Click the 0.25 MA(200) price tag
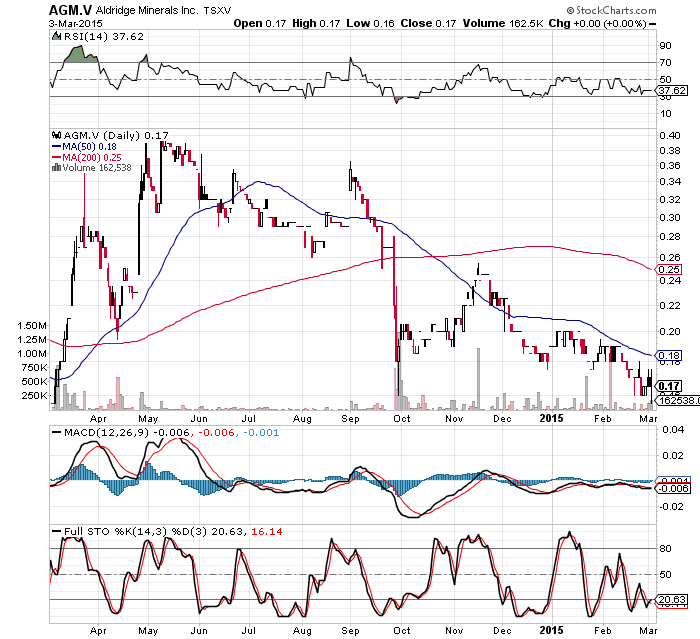This screenshot has width=700, height=639. point(670,270)
